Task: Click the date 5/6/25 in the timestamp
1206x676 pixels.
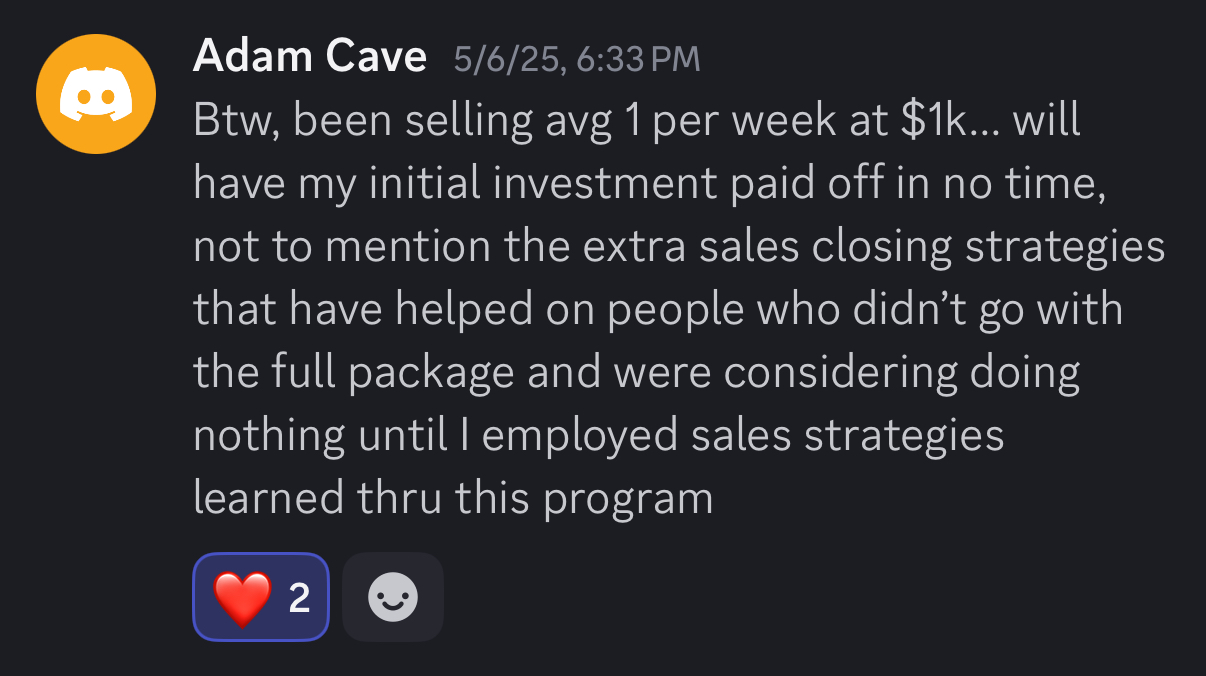Action: [x=503, y=59]
